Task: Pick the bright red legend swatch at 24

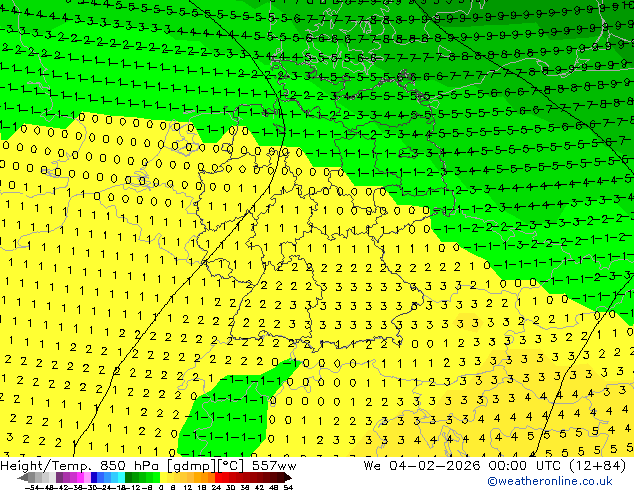Action: (x=218, y=478)
